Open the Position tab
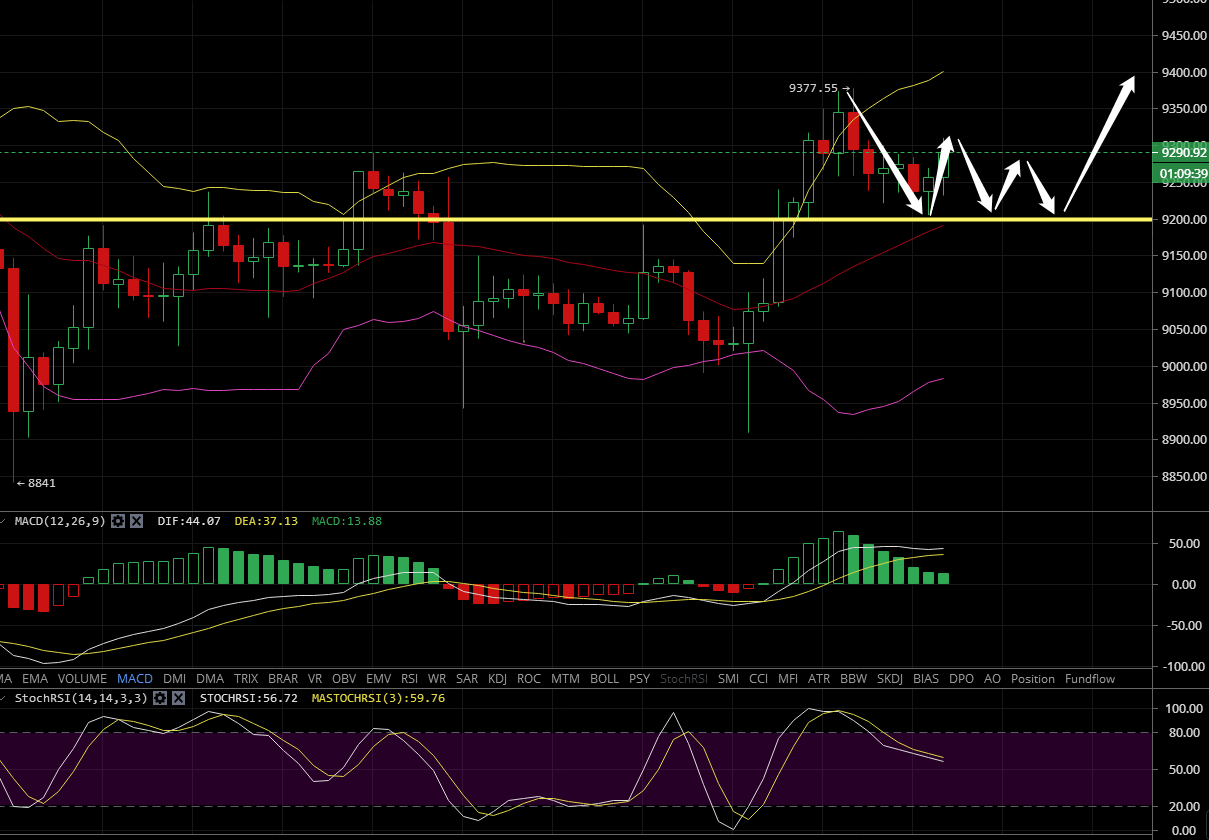Screen dimensions: 1209x840 tap(1032, 679)
